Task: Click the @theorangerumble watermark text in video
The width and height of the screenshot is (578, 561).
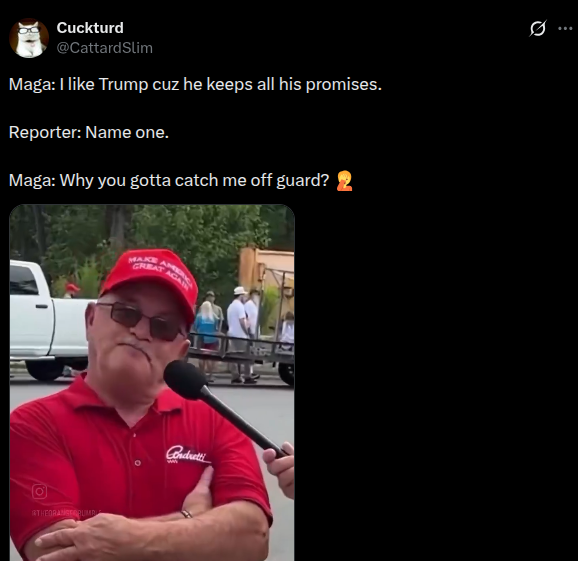Action: coord(66,512)
